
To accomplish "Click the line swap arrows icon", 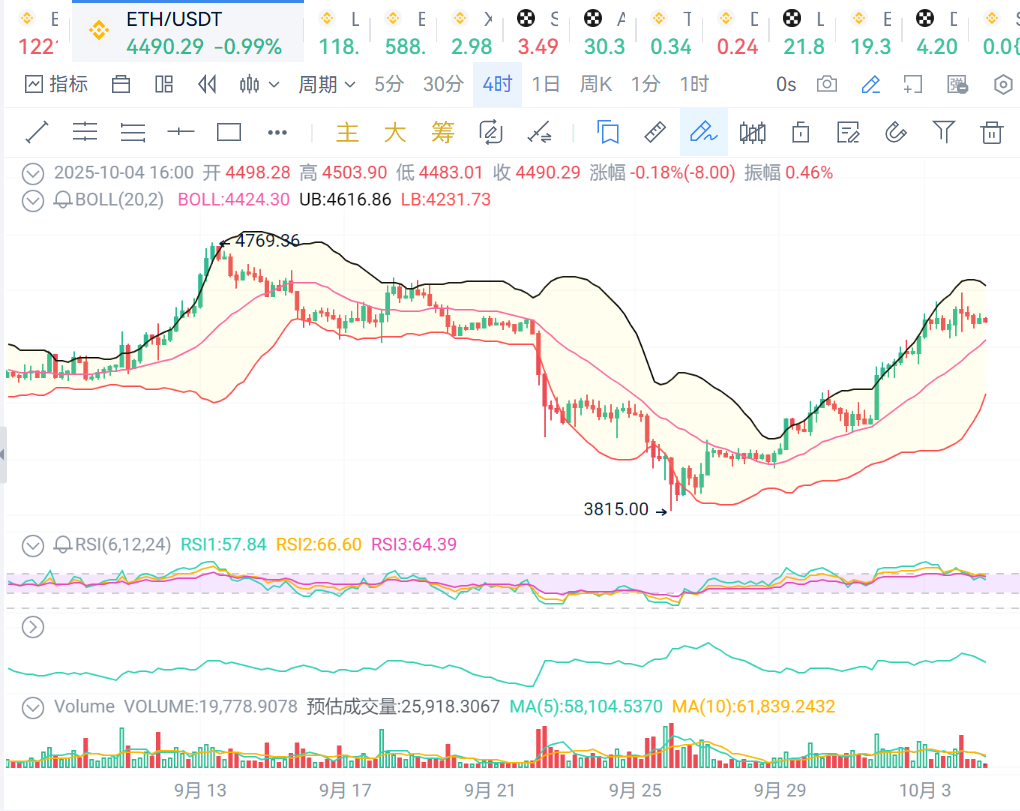I will 539,133.
